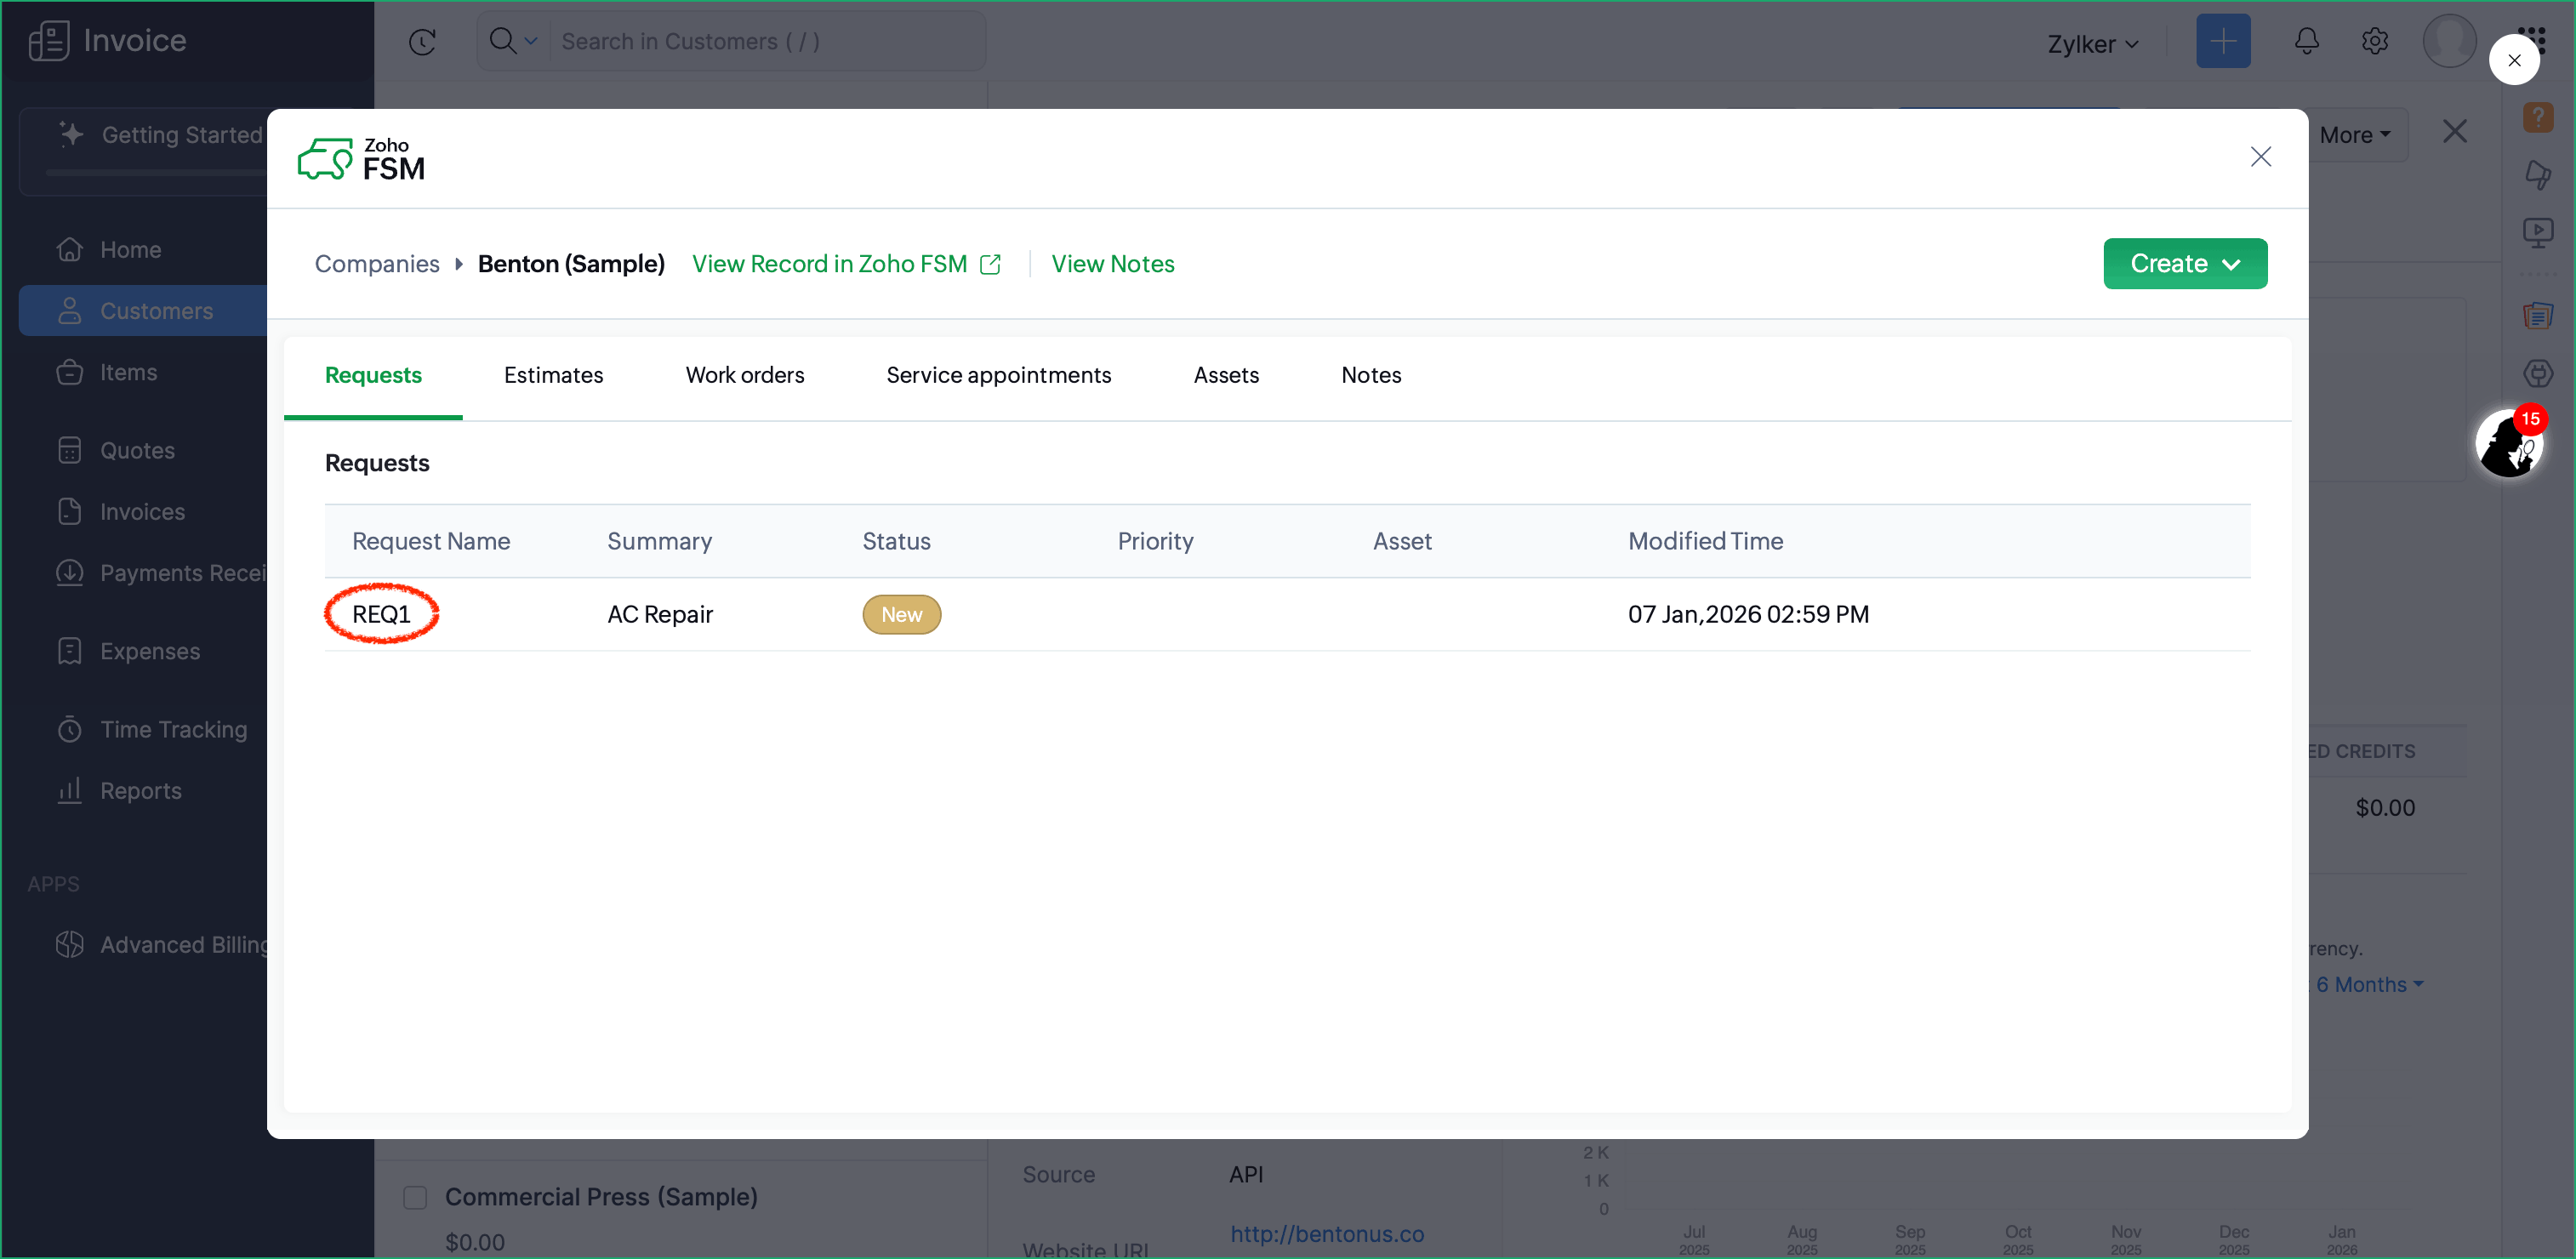Click the blue quick create plus icon
This screenshot has height=1259, width=2576.
2222,41
